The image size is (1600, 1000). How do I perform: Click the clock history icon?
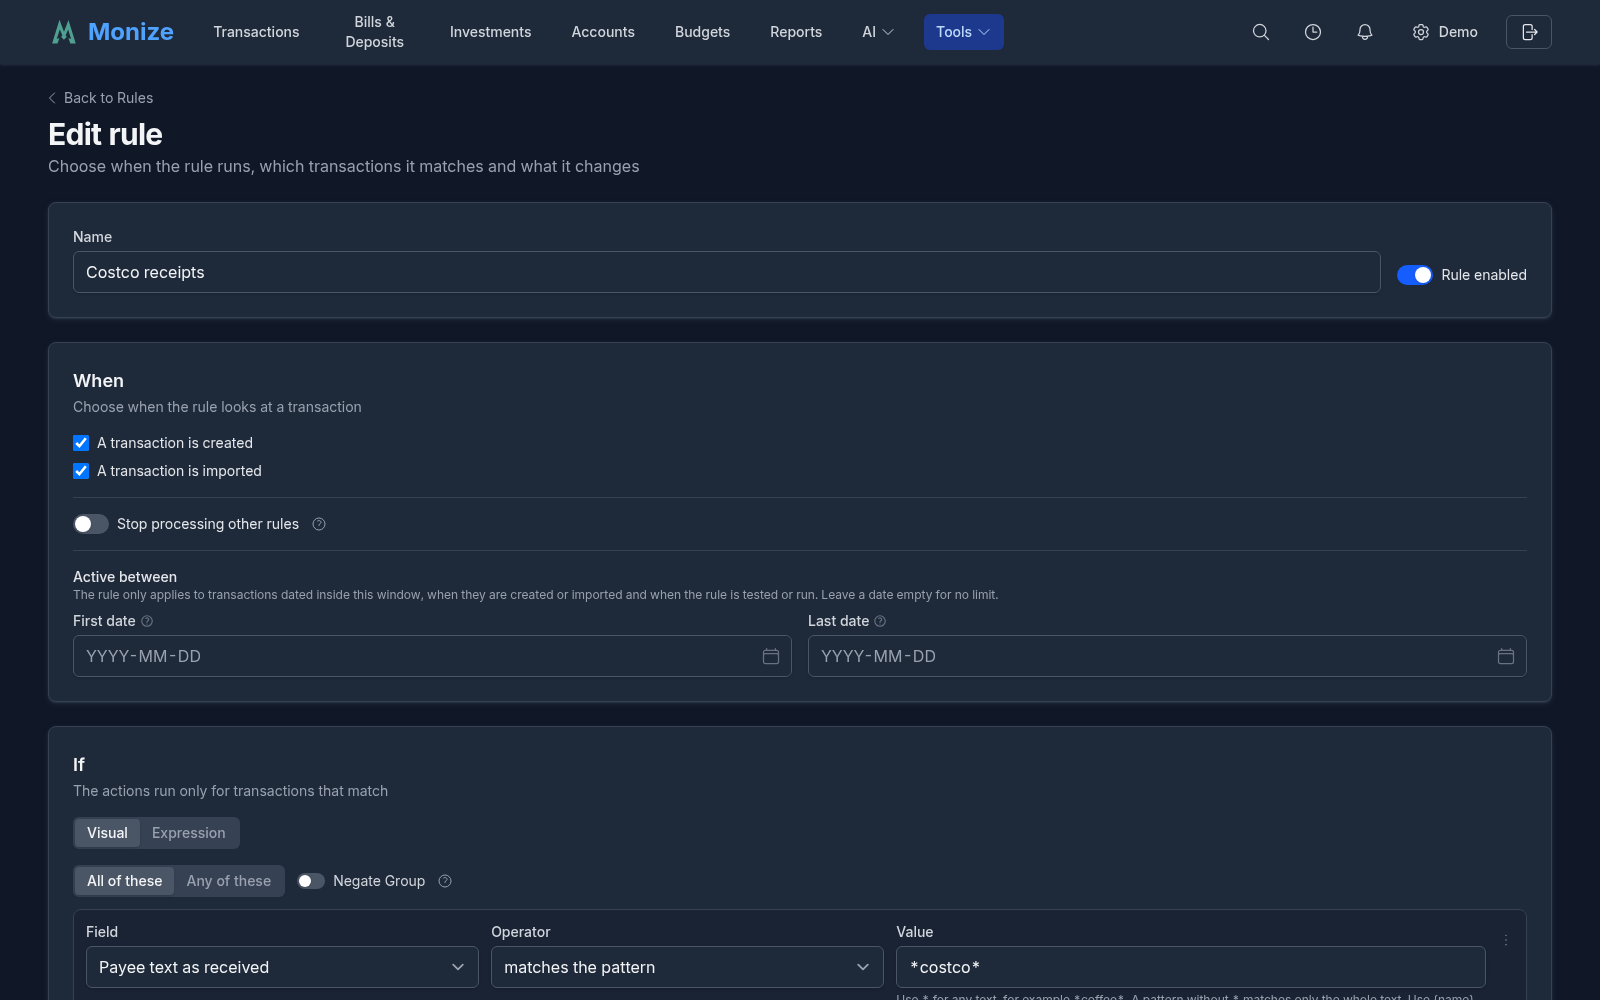click(x=1313, y=32)
